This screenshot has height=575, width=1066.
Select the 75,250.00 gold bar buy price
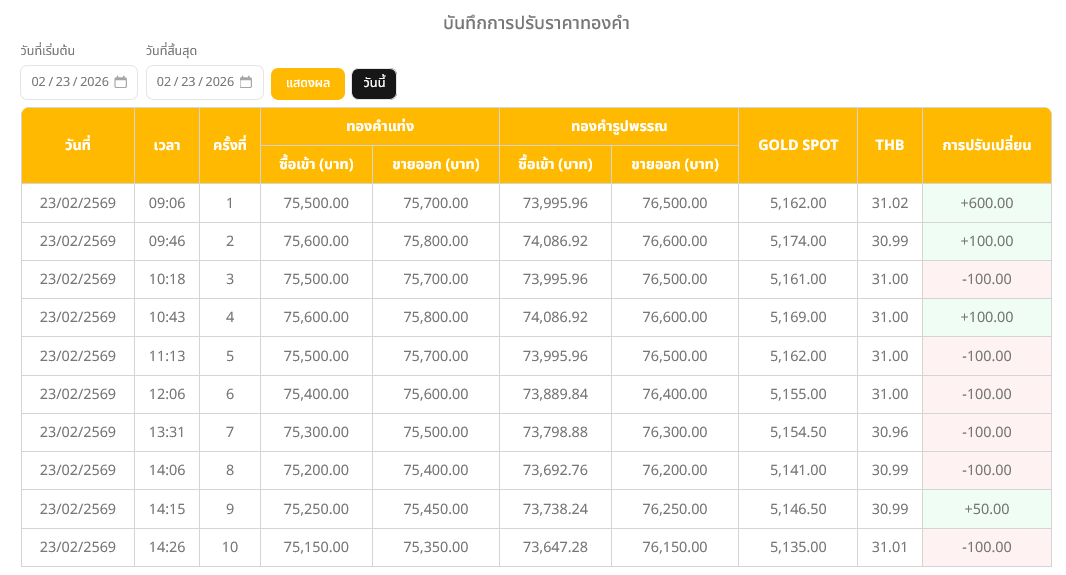(x=316, y=509)
